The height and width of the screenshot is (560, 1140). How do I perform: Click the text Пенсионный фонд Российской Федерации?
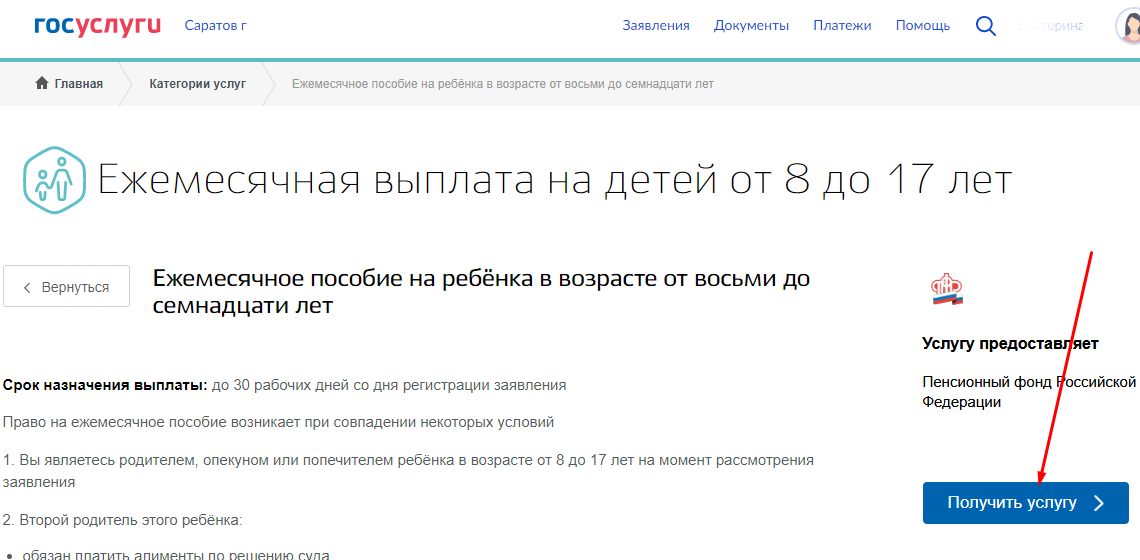1029,392
